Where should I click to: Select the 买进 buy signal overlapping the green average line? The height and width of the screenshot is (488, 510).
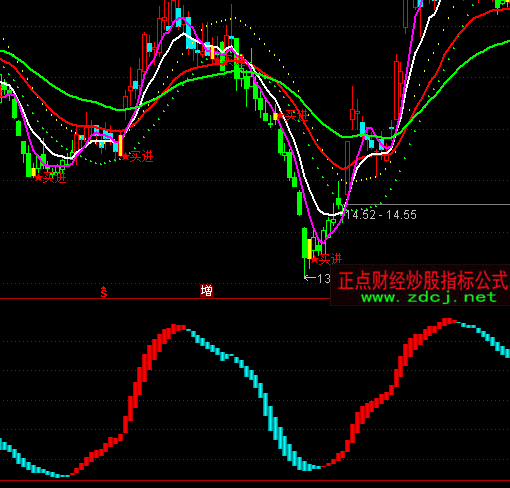[293, 116]
